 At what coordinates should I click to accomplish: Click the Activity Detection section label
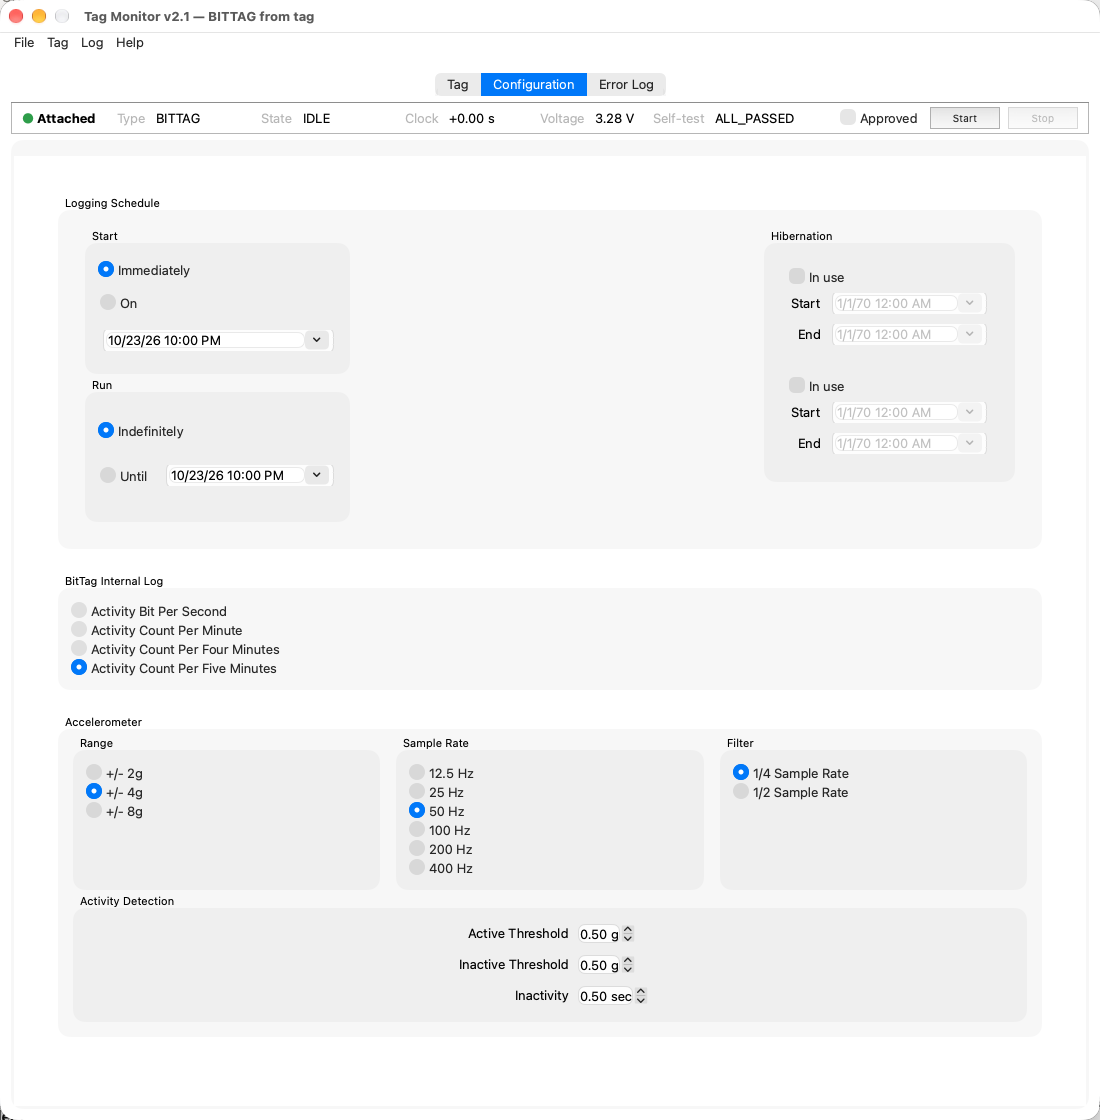click(x=127, y=901)
